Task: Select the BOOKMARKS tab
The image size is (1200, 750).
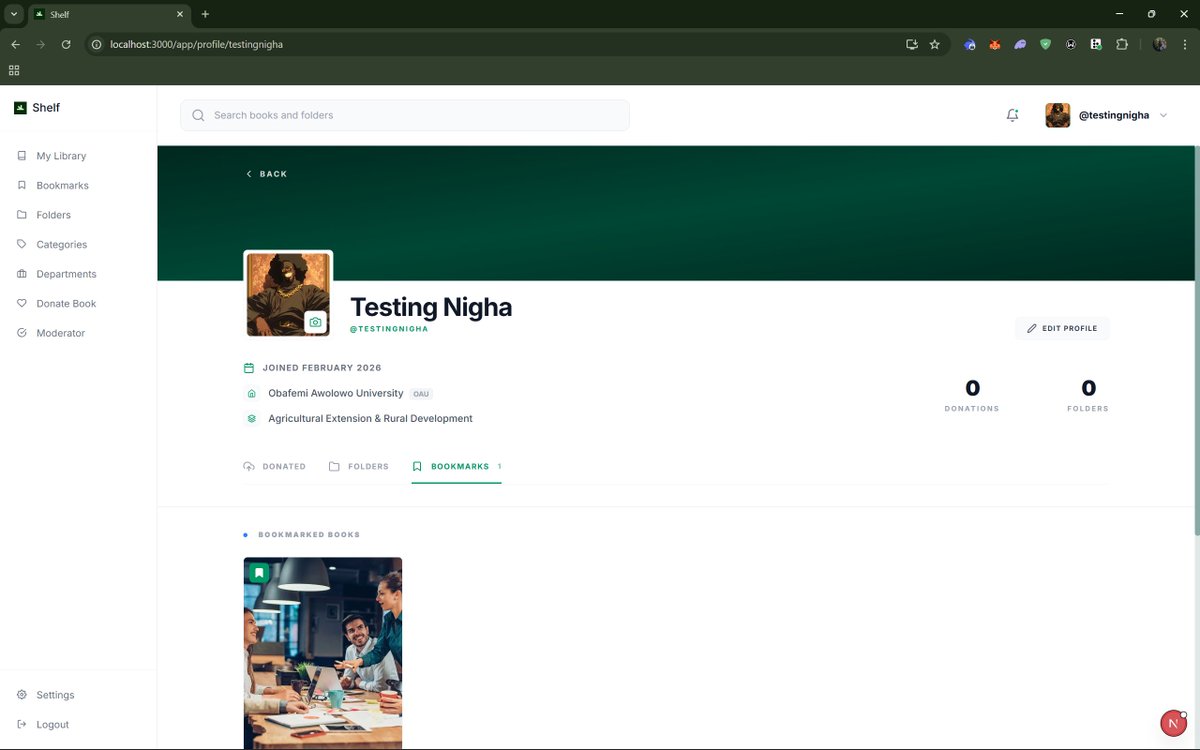Action: 456,467
